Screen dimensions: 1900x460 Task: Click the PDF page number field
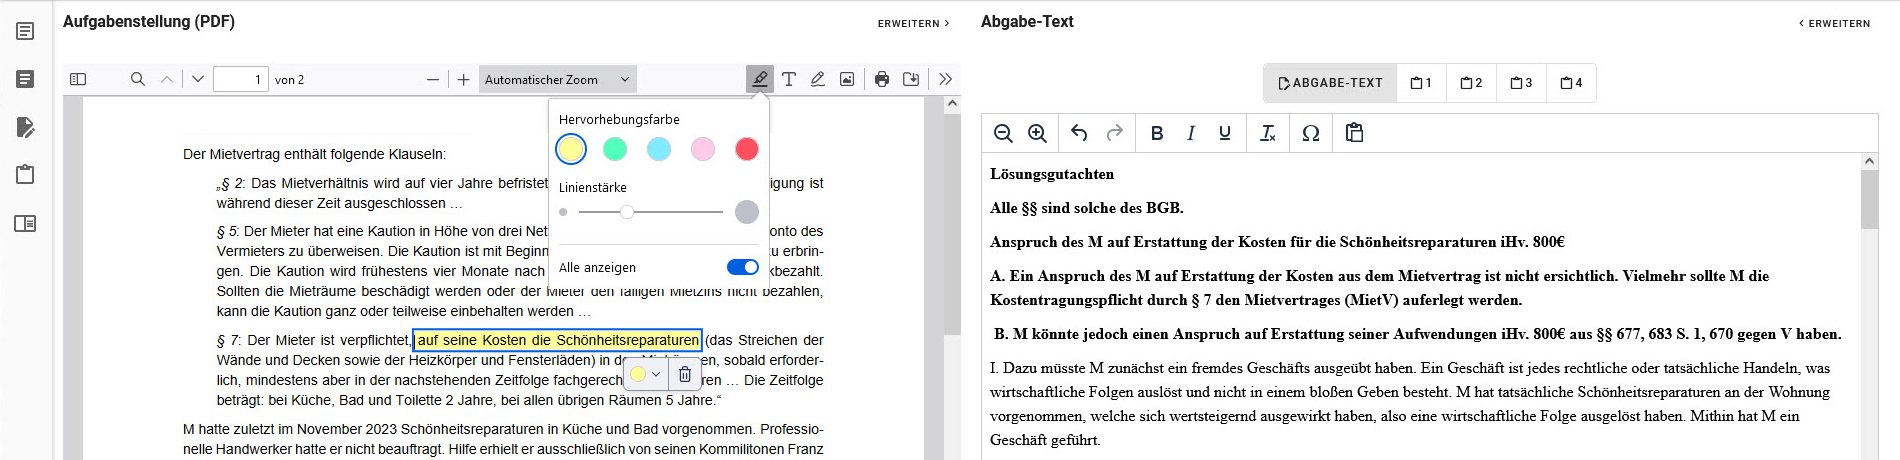click(241, 80)
